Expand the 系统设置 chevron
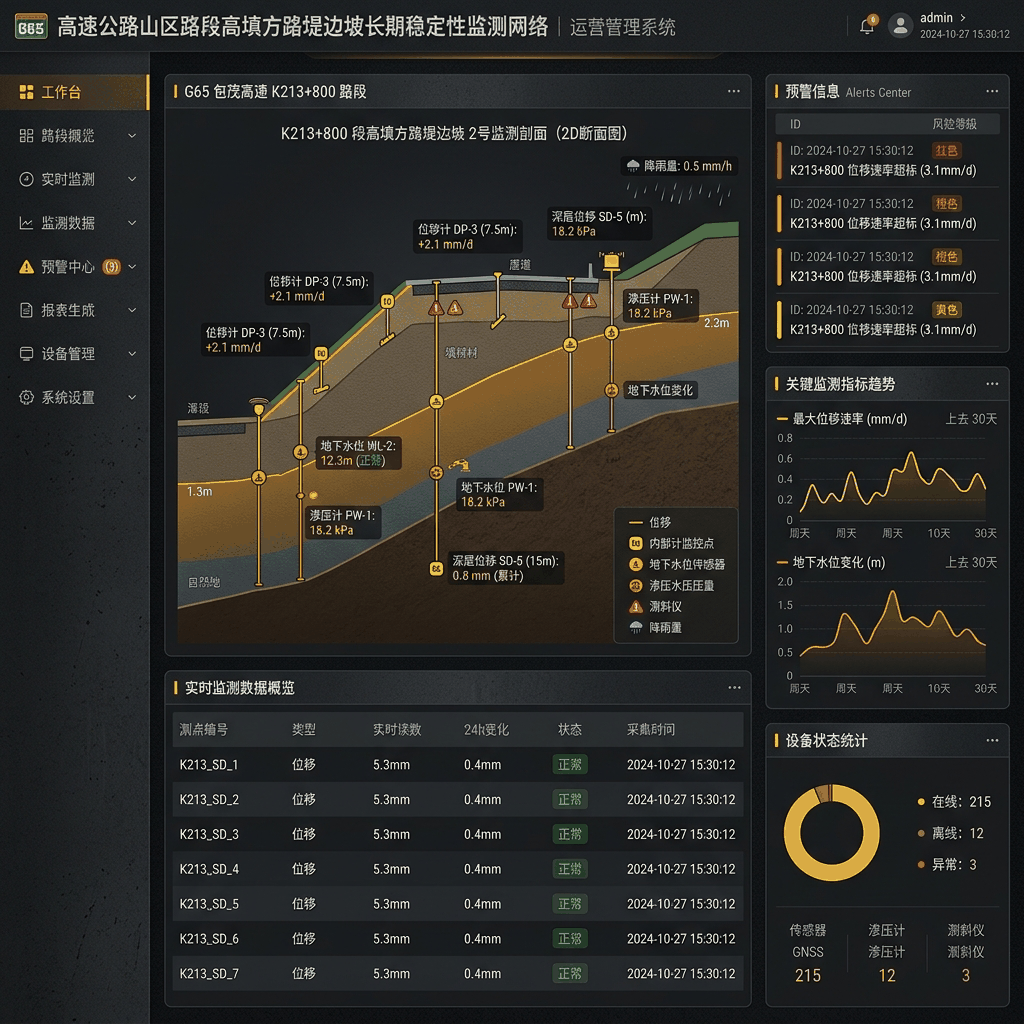Image resolution: width=1024 pixels, height=1024 pixels. point(132,397)
